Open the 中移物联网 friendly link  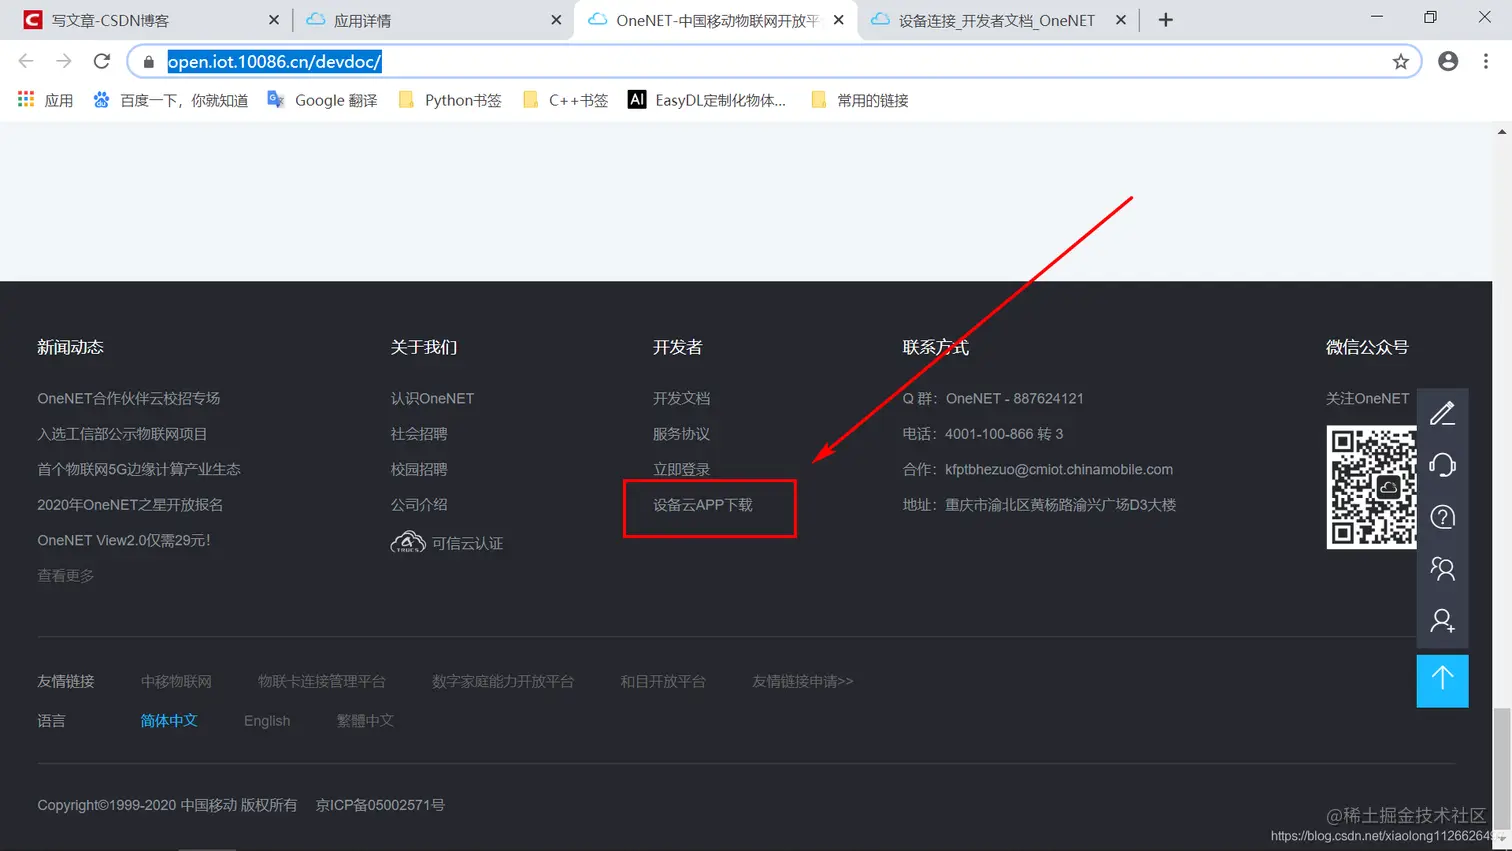[176, 681]
